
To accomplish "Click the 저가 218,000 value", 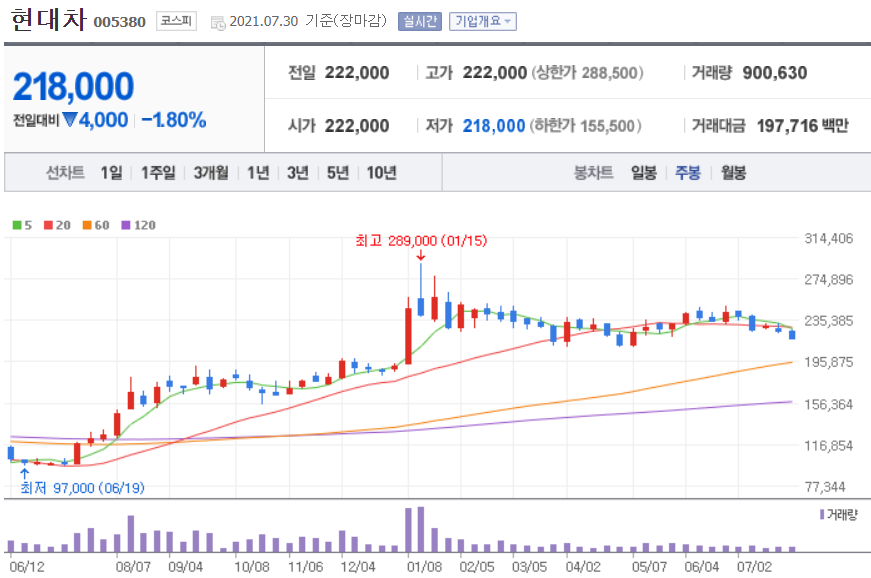I will tap(494, 126).
